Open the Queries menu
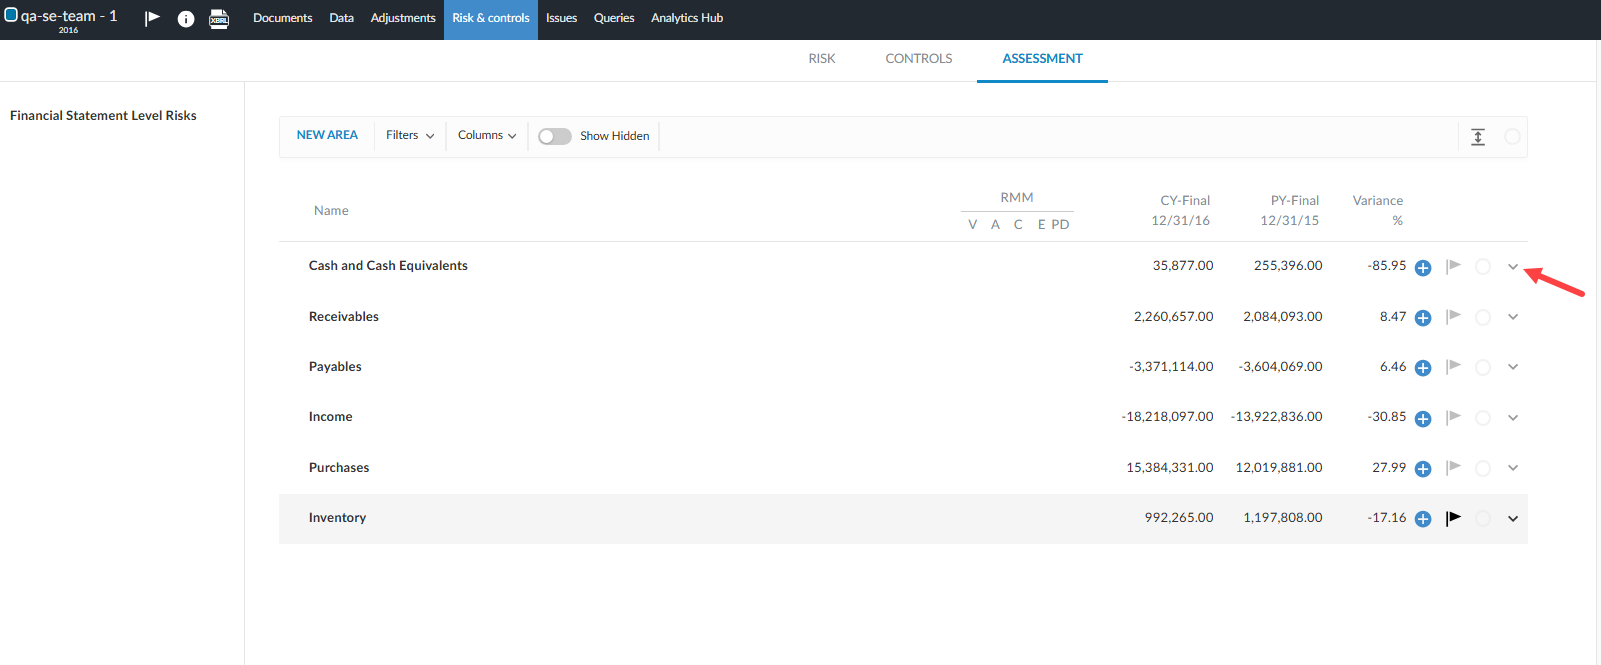Screen dimensions: 1601x665 click(x=614, y=18)
